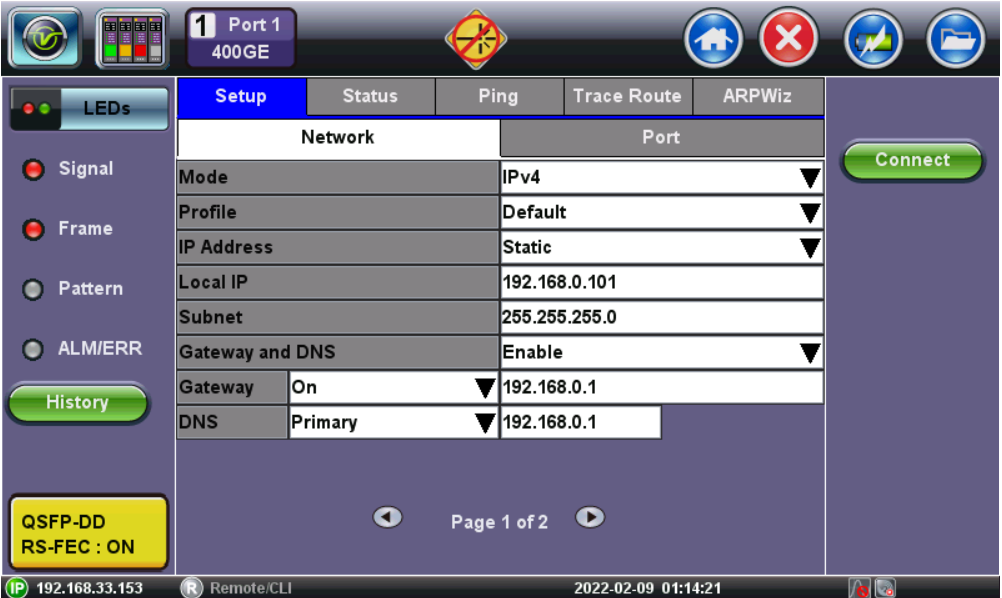Click the laser off warning icon
Screen dimensions: 1002x598
coord(476,40)
